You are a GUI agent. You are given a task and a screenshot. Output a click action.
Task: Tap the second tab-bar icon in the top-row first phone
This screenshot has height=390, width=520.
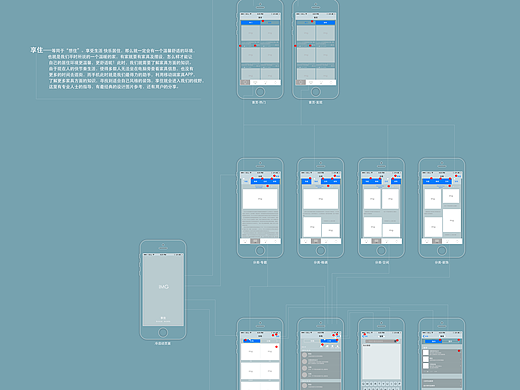click(255, 82)
